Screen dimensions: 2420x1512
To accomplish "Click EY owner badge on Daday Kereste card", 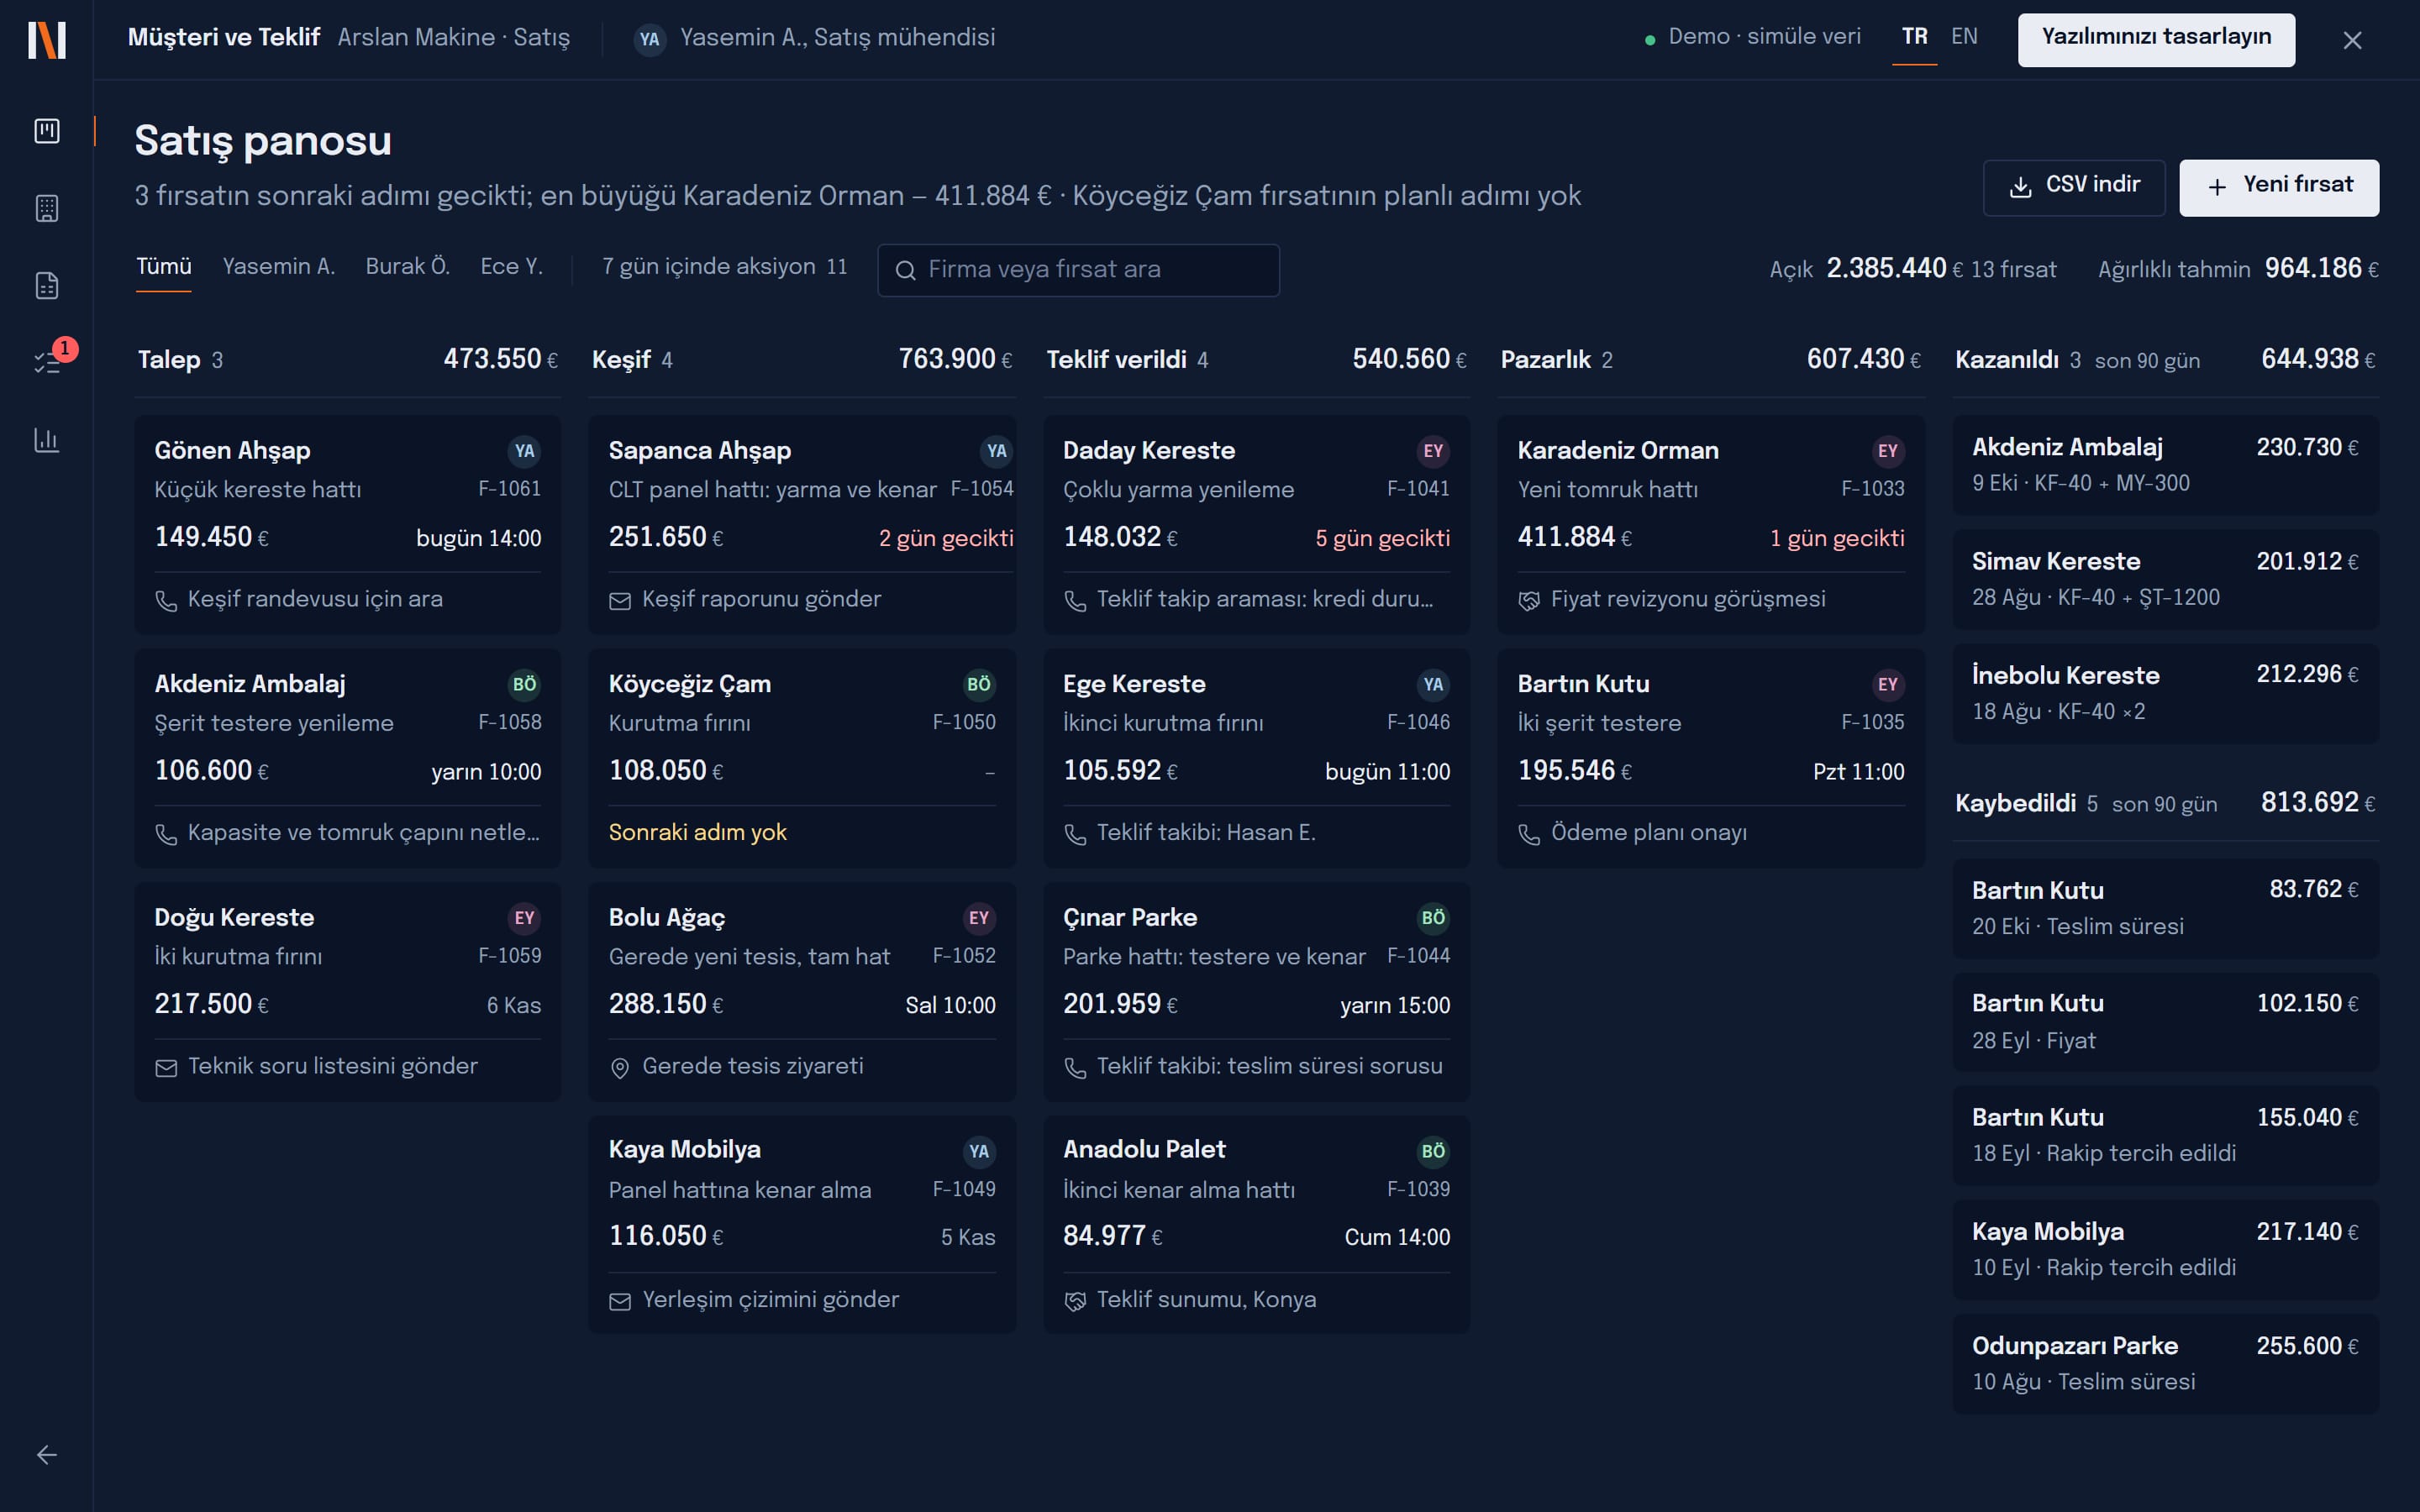I will 1433,451.
